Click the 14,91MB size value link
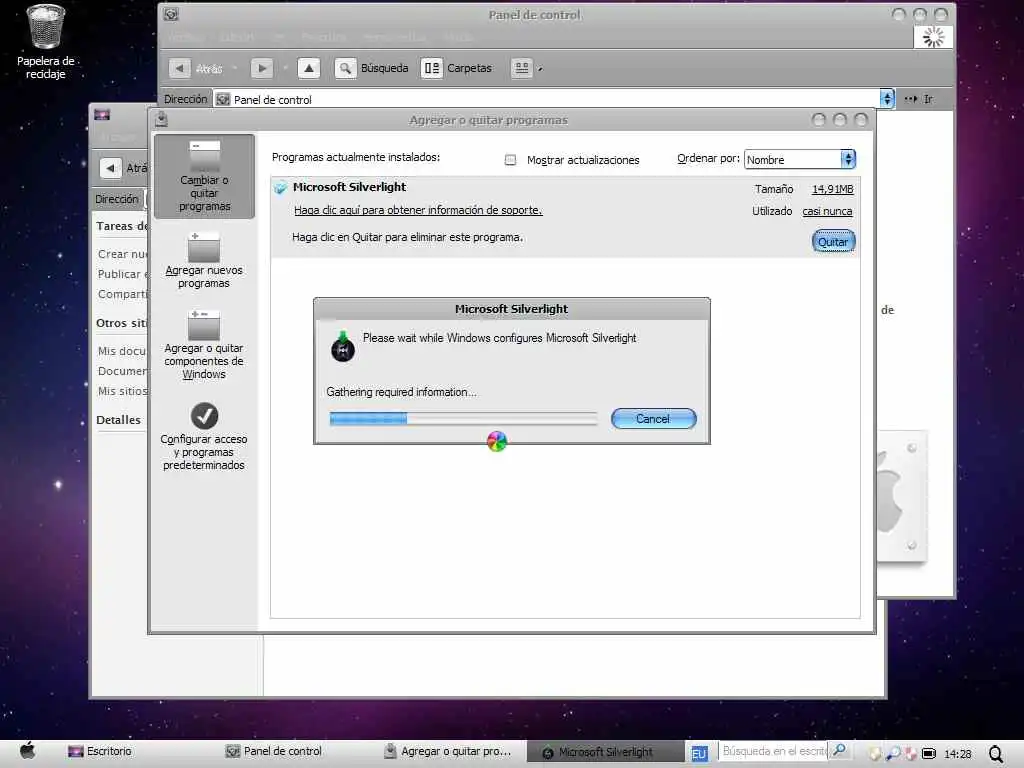This screenshot has height=768, width=1024. (x=832, y=189)
